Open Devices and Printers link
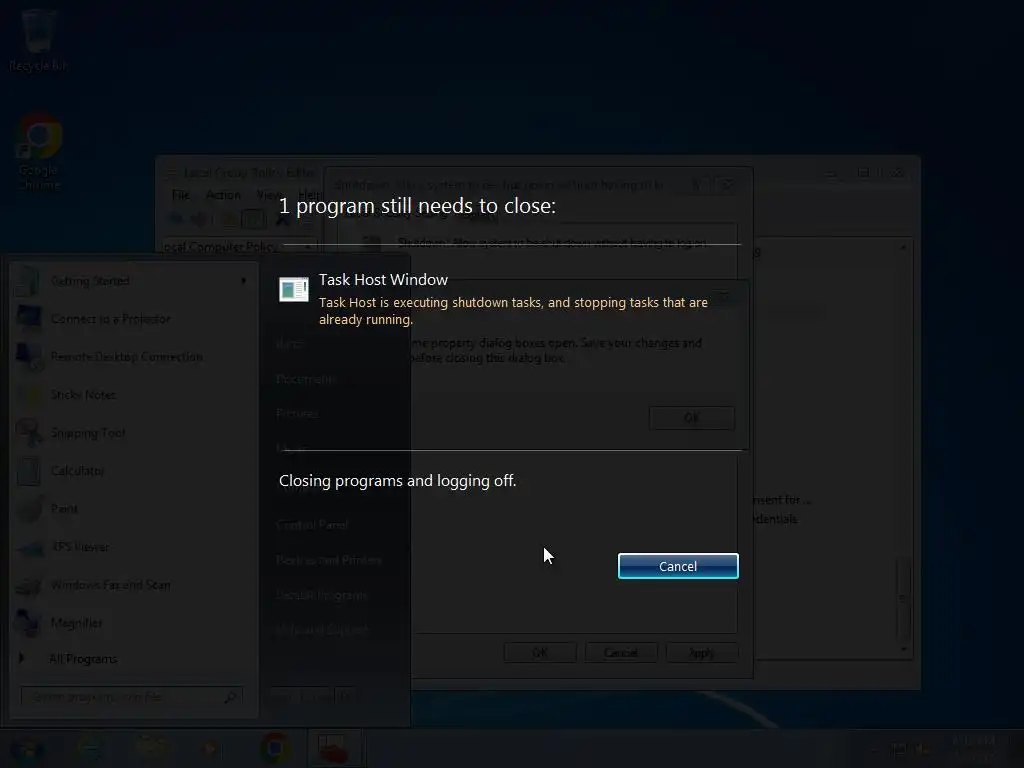Image resolution: width=1024 pixels, height=768 pixels. 328,560
